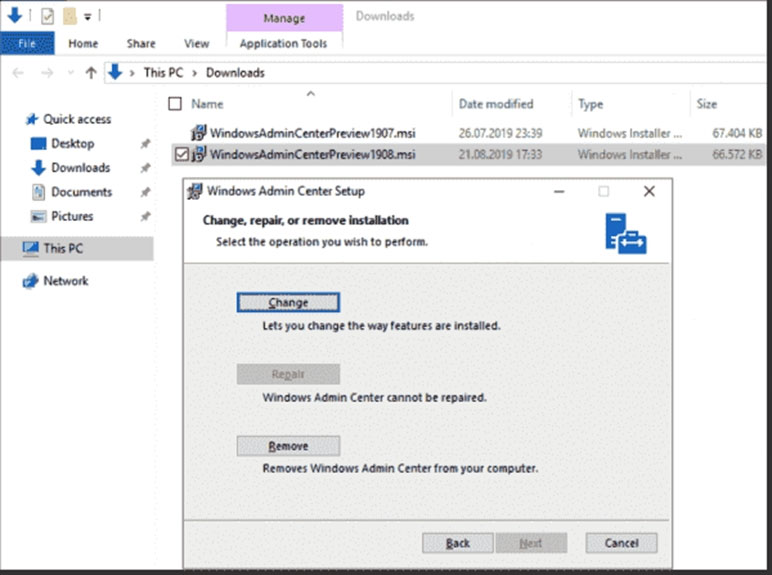Toggle the select-all checkbox in header
772x575 pixels.
point(176,104)
